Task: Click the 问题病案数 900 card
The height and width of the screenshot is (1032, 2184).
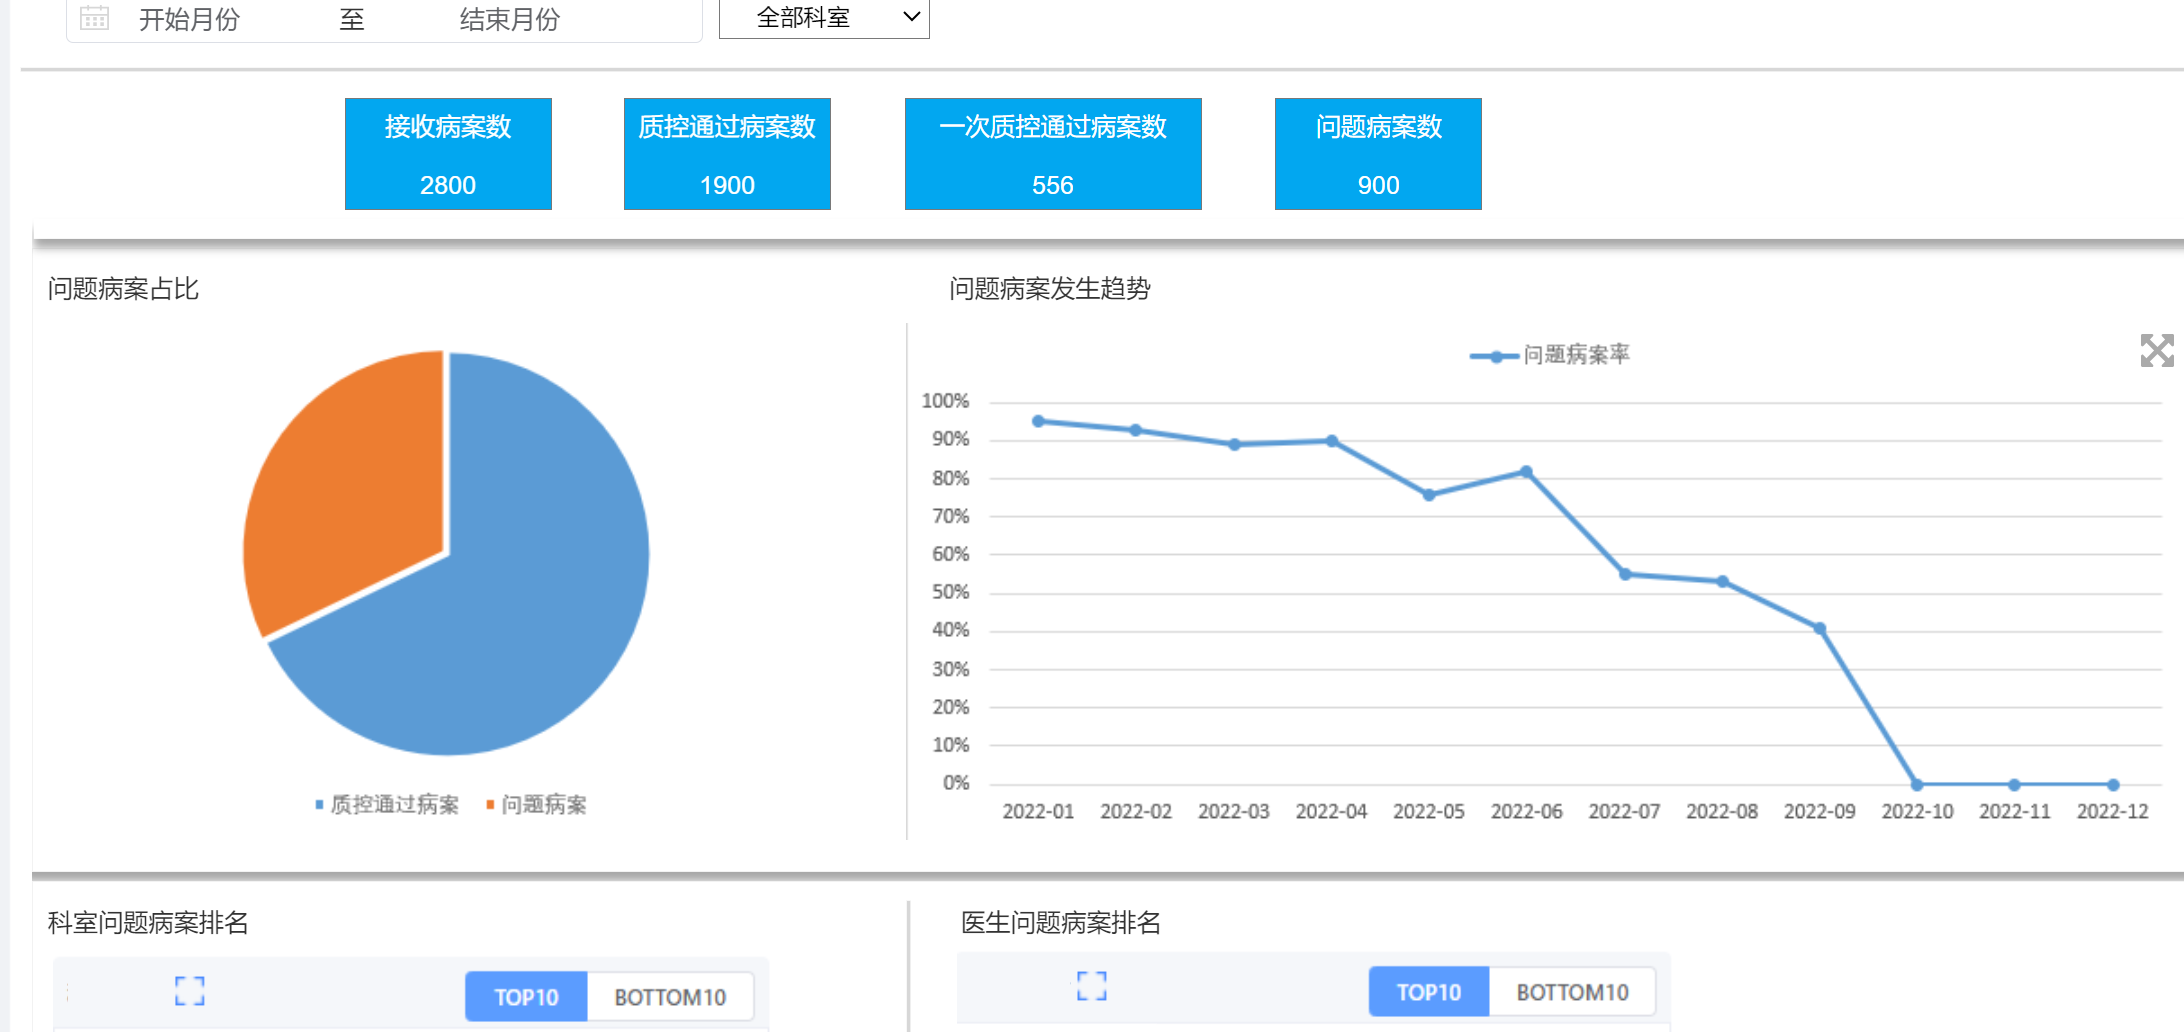Action: point(1378,154)
